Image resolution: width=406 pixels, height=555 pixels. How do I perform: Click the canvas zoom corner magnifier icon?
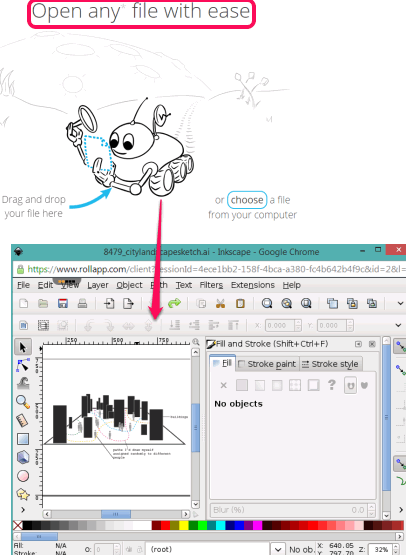point(195,342)
